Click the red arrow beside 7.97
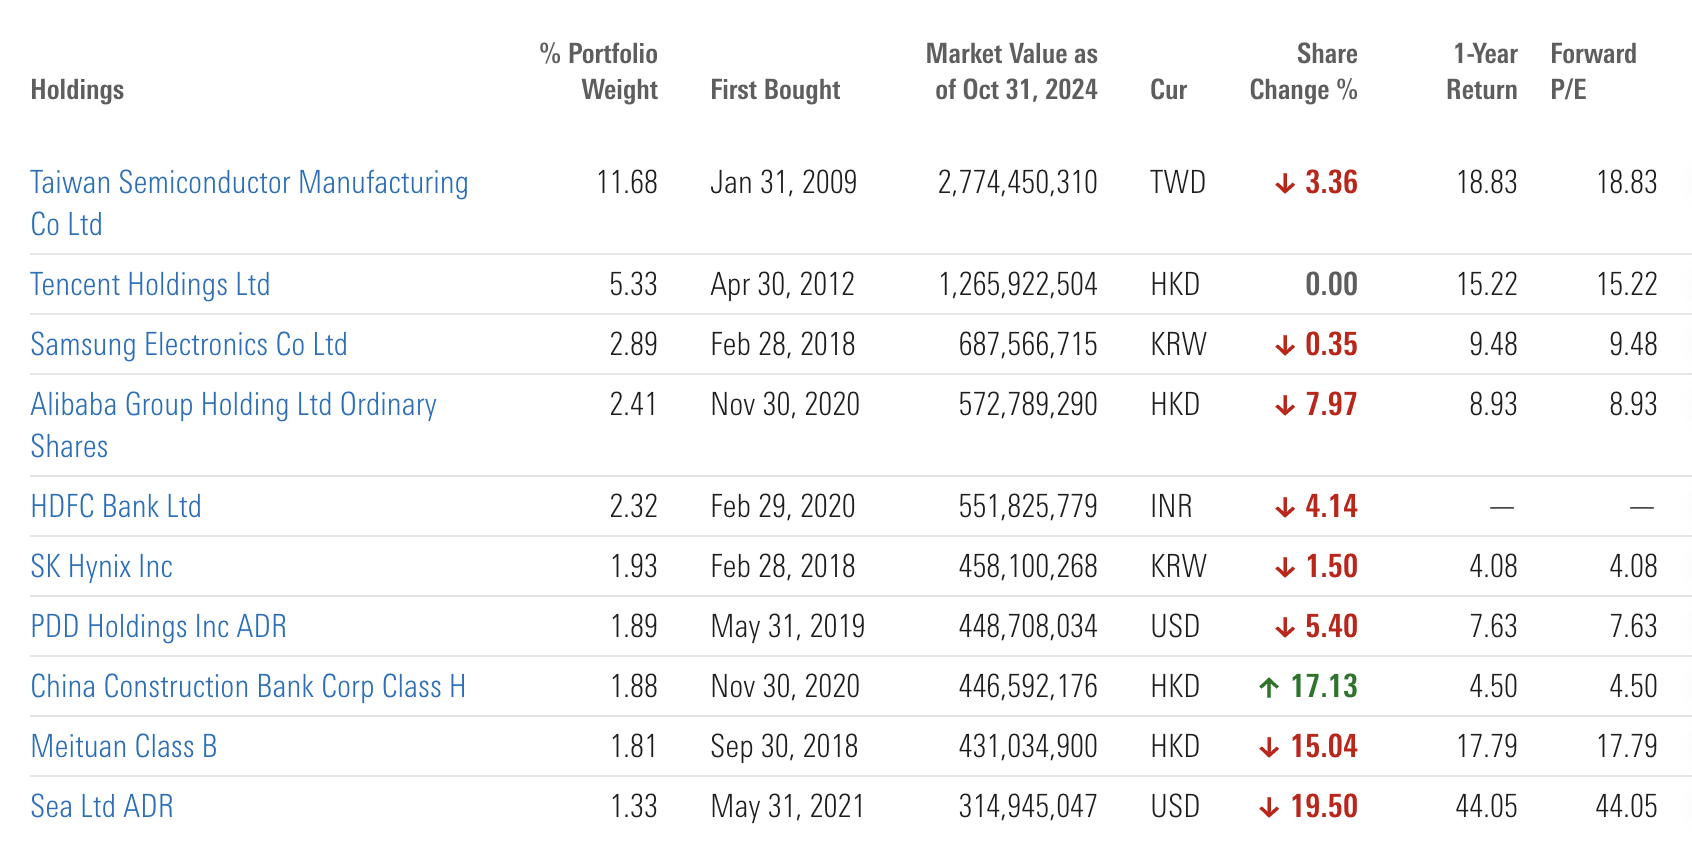Viewport: 1692px width, 856px height. (1285, 406)
